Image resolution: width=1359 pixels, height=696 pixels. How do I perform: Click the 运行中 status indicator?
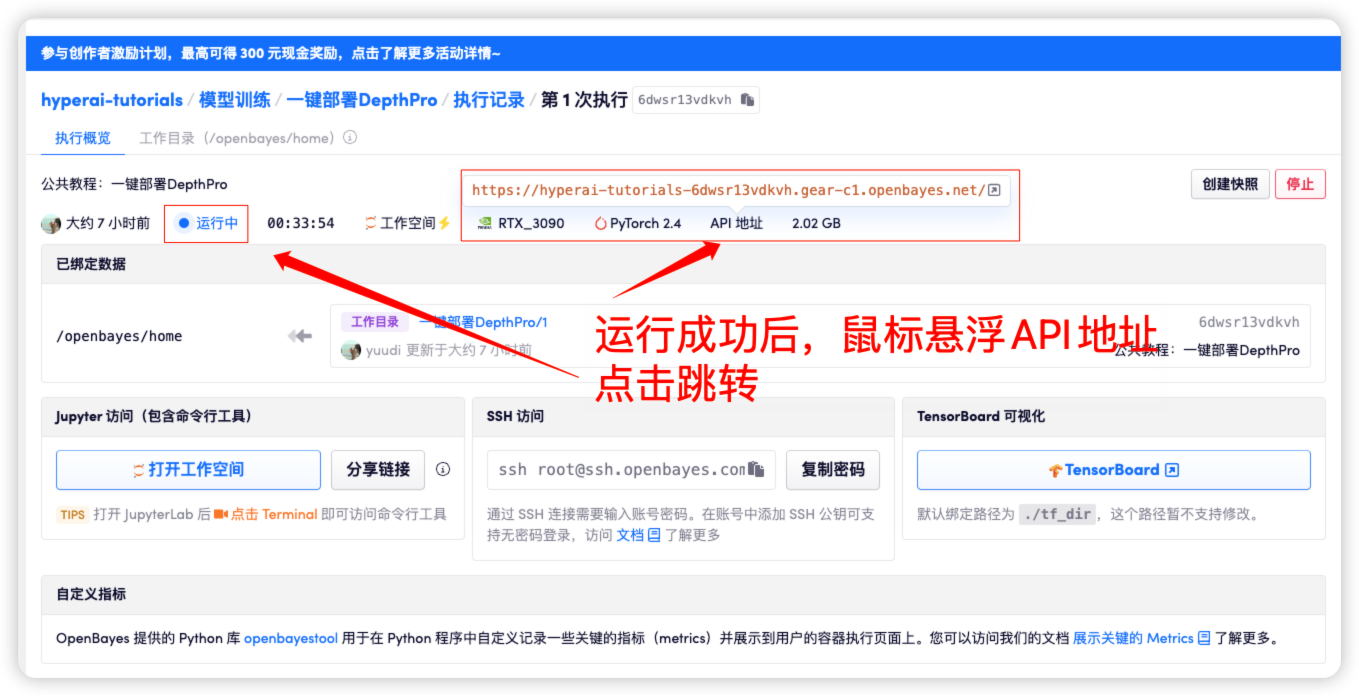coord(206,223)
